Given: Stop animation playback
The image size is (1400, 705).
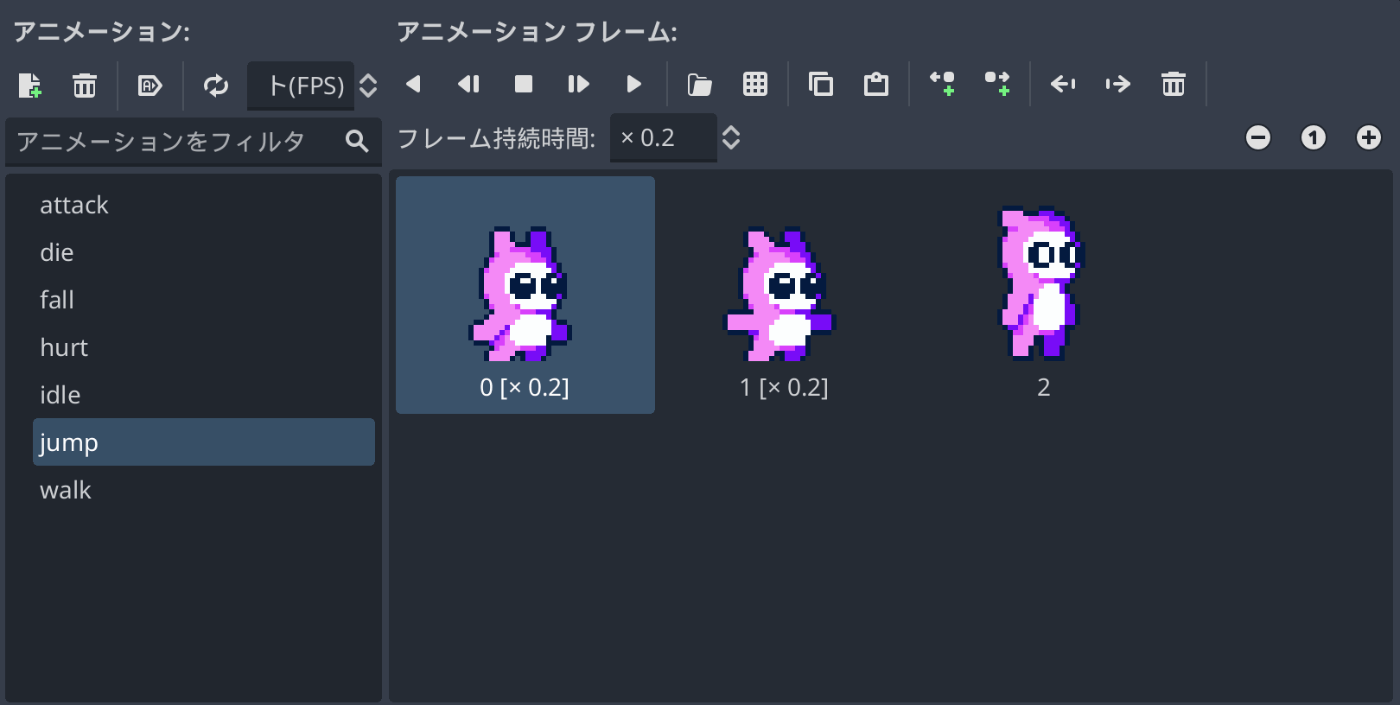Looking at the screenshot, I should 523,84.
